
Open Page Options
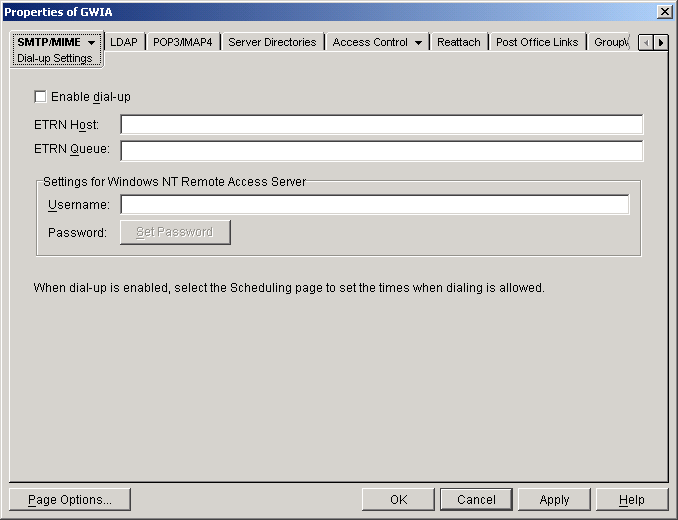(x=70, y=500)
